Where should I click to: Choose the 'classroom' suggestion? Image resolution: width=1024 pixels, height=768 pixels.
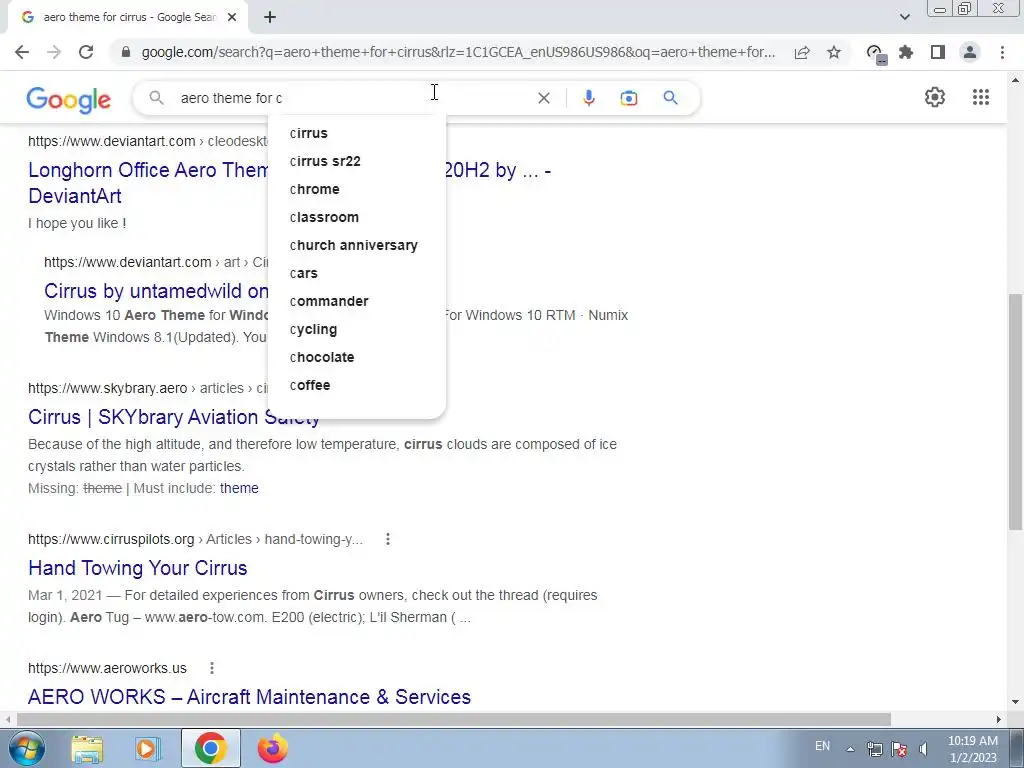point(357,217)
